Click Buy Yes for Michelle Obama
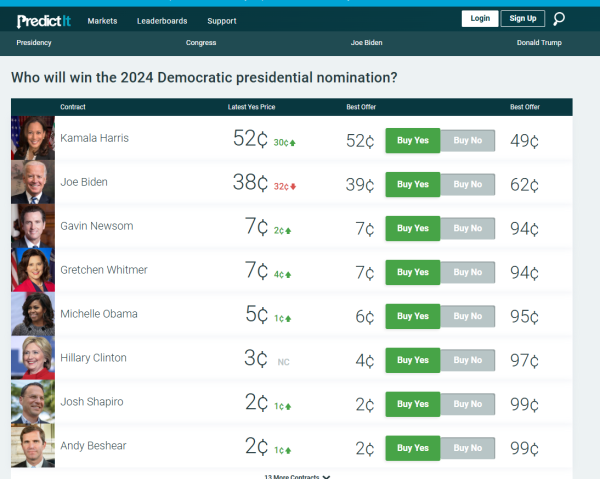Screen dimensions: 600x479 point(412,316)
